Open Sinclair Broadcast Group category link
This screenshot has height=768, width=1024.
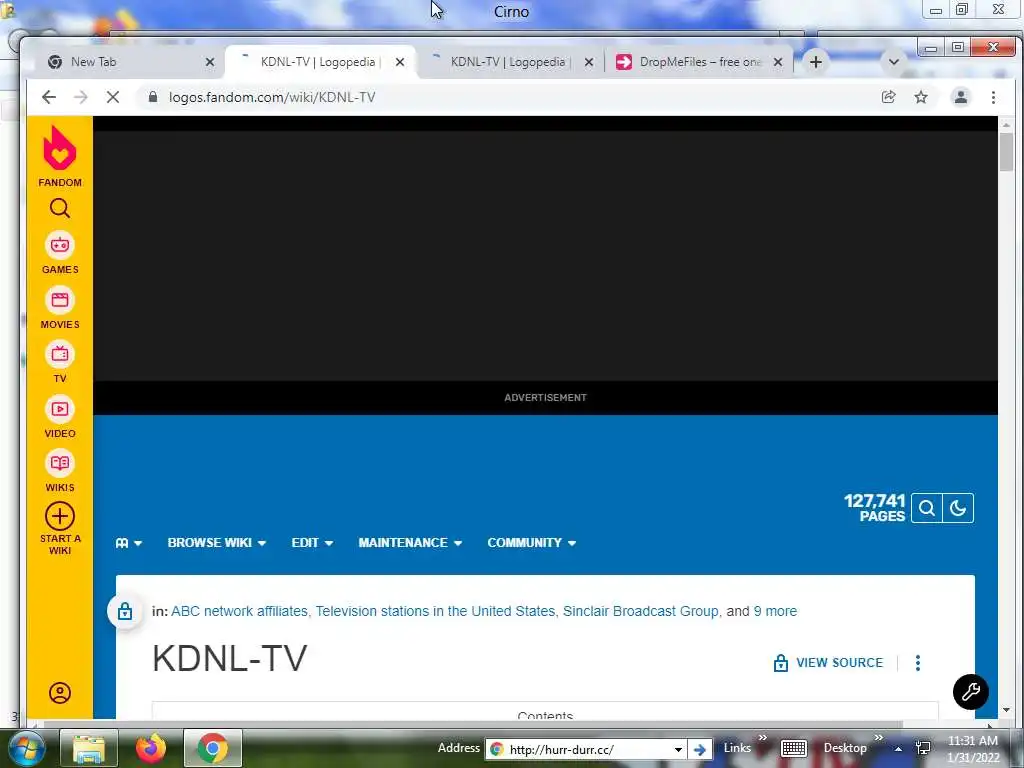[x=641, y=611]
